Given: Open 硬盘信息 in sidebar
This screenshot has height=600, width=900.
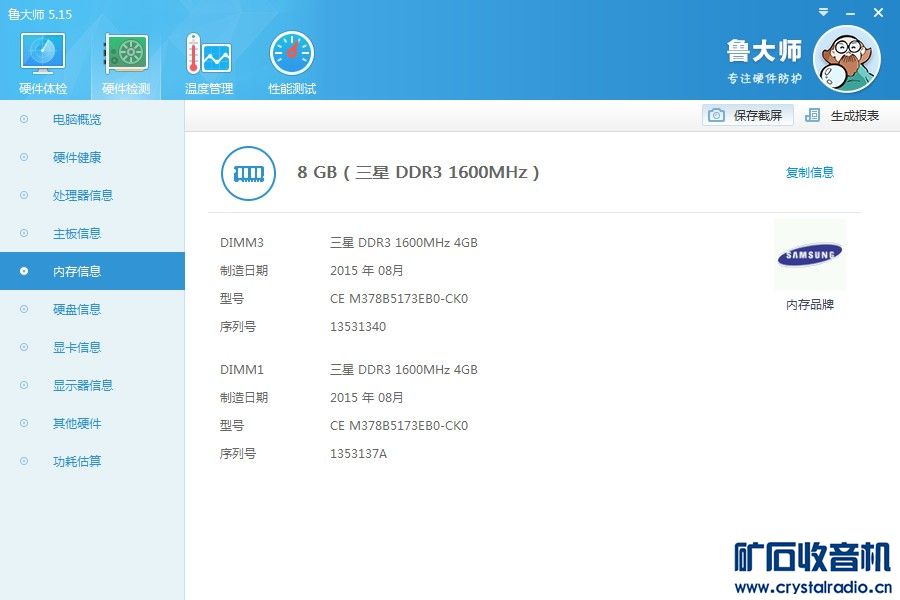Looking at the screenshot, I should click(x=92, y=309).
